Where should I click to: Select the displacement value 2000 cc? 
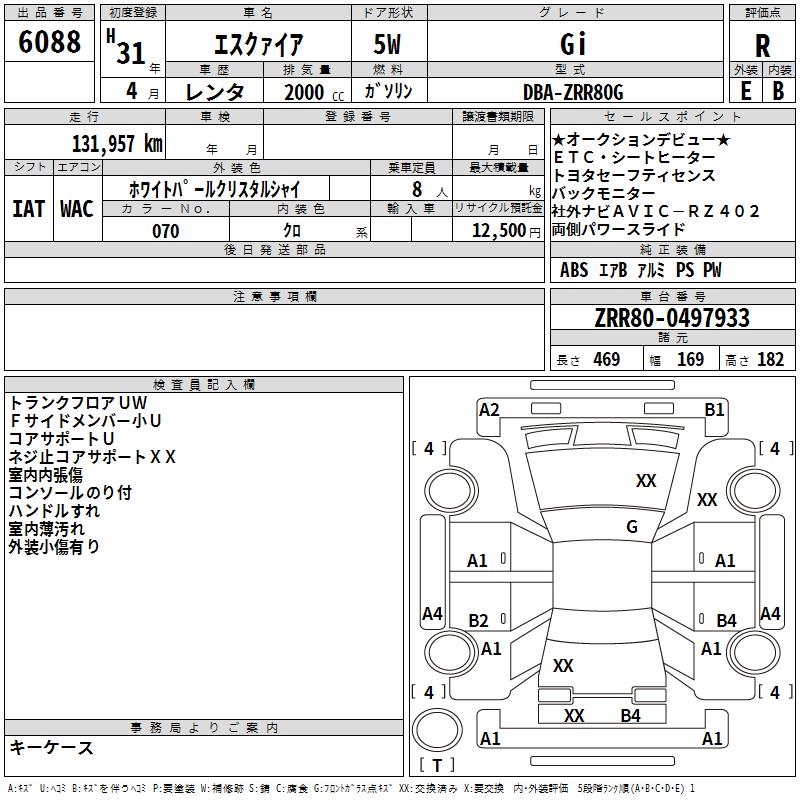(314, 93)
